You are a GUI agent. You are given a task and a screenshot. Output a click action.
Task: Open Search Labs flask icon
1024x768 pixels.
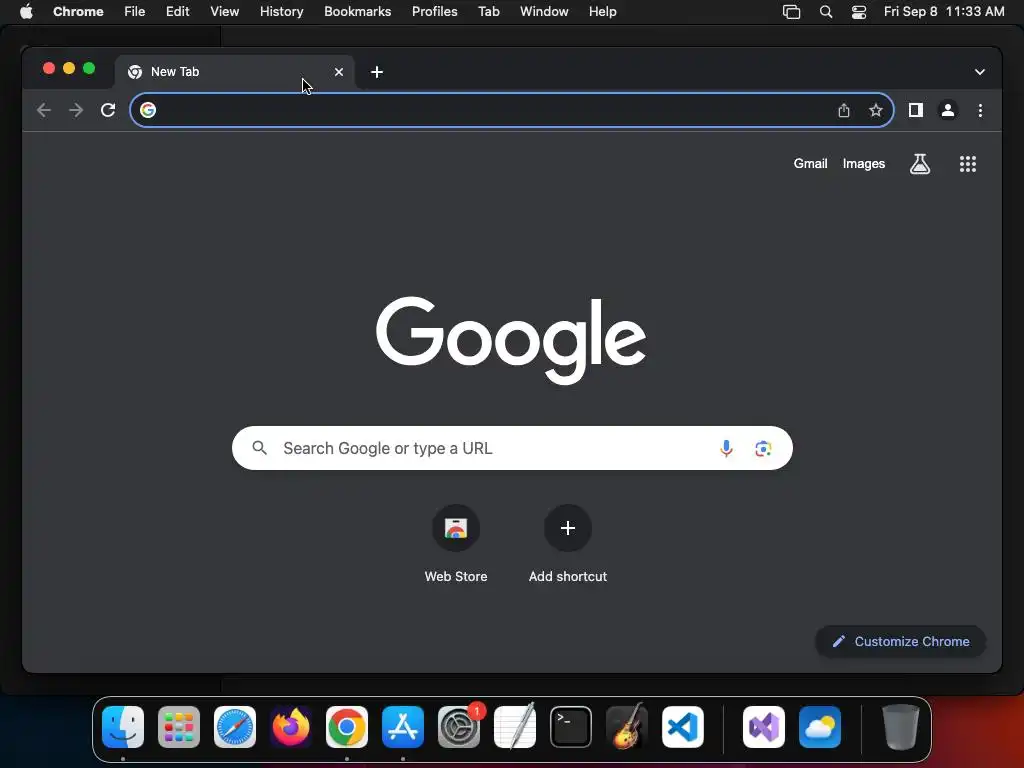920,164
